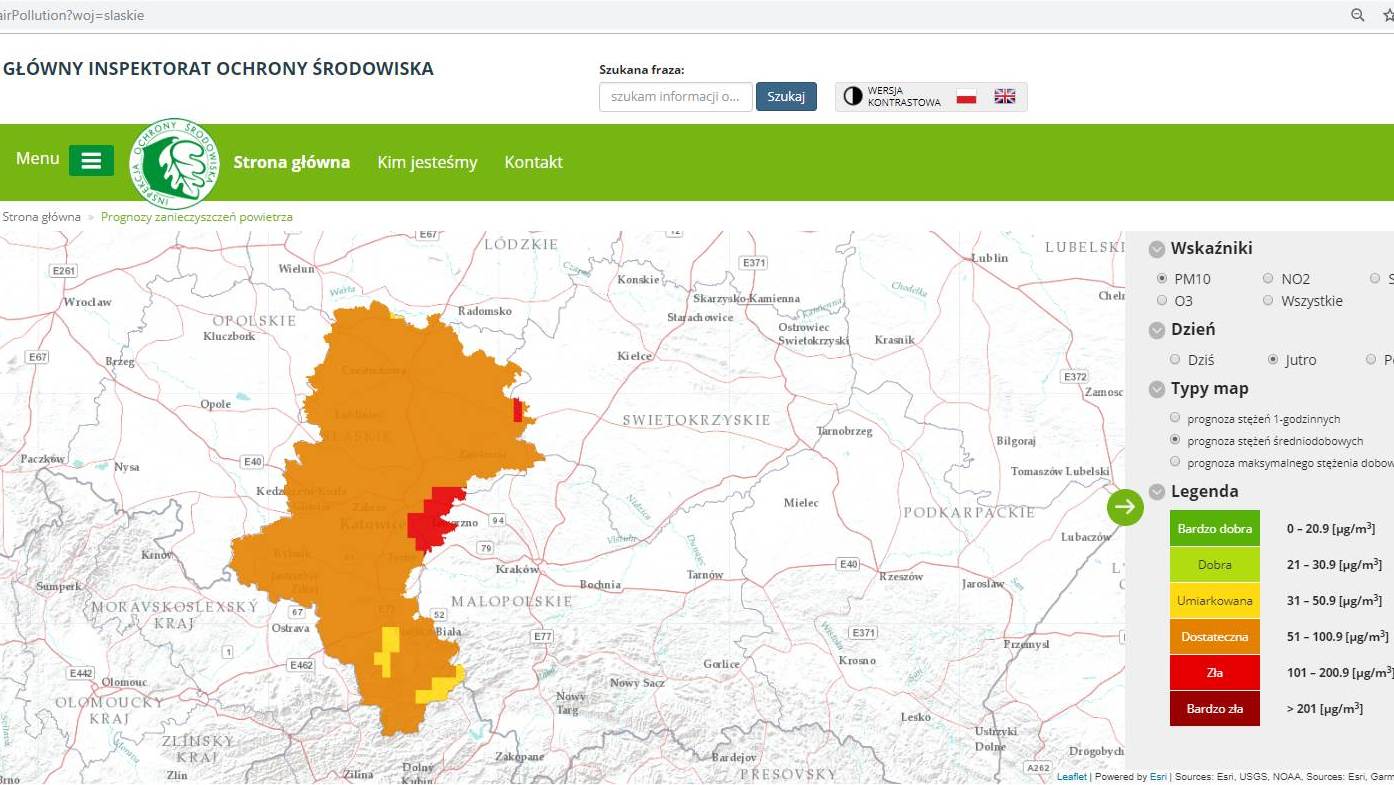
Task: Click the red Zła legend swatch
Action: 1214,673
